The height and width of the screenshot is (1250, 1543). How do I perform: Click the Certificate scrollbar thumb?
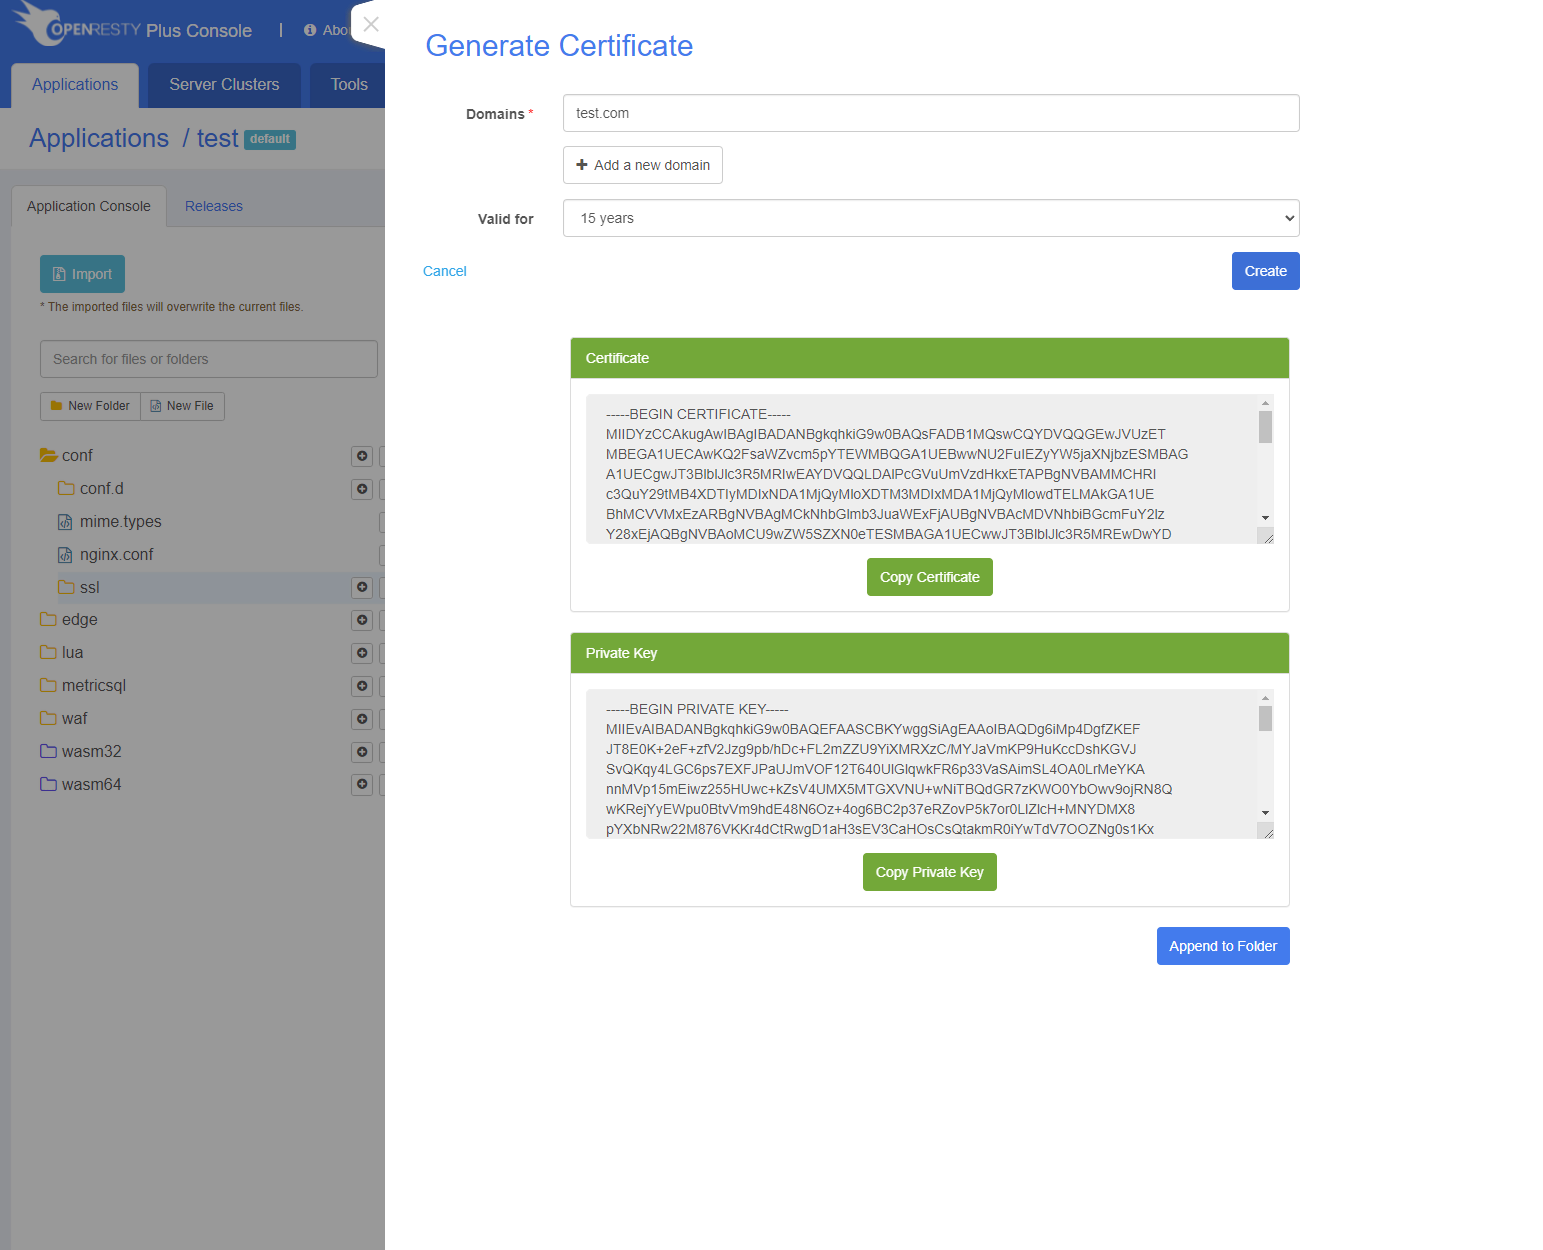[1265, 427]
